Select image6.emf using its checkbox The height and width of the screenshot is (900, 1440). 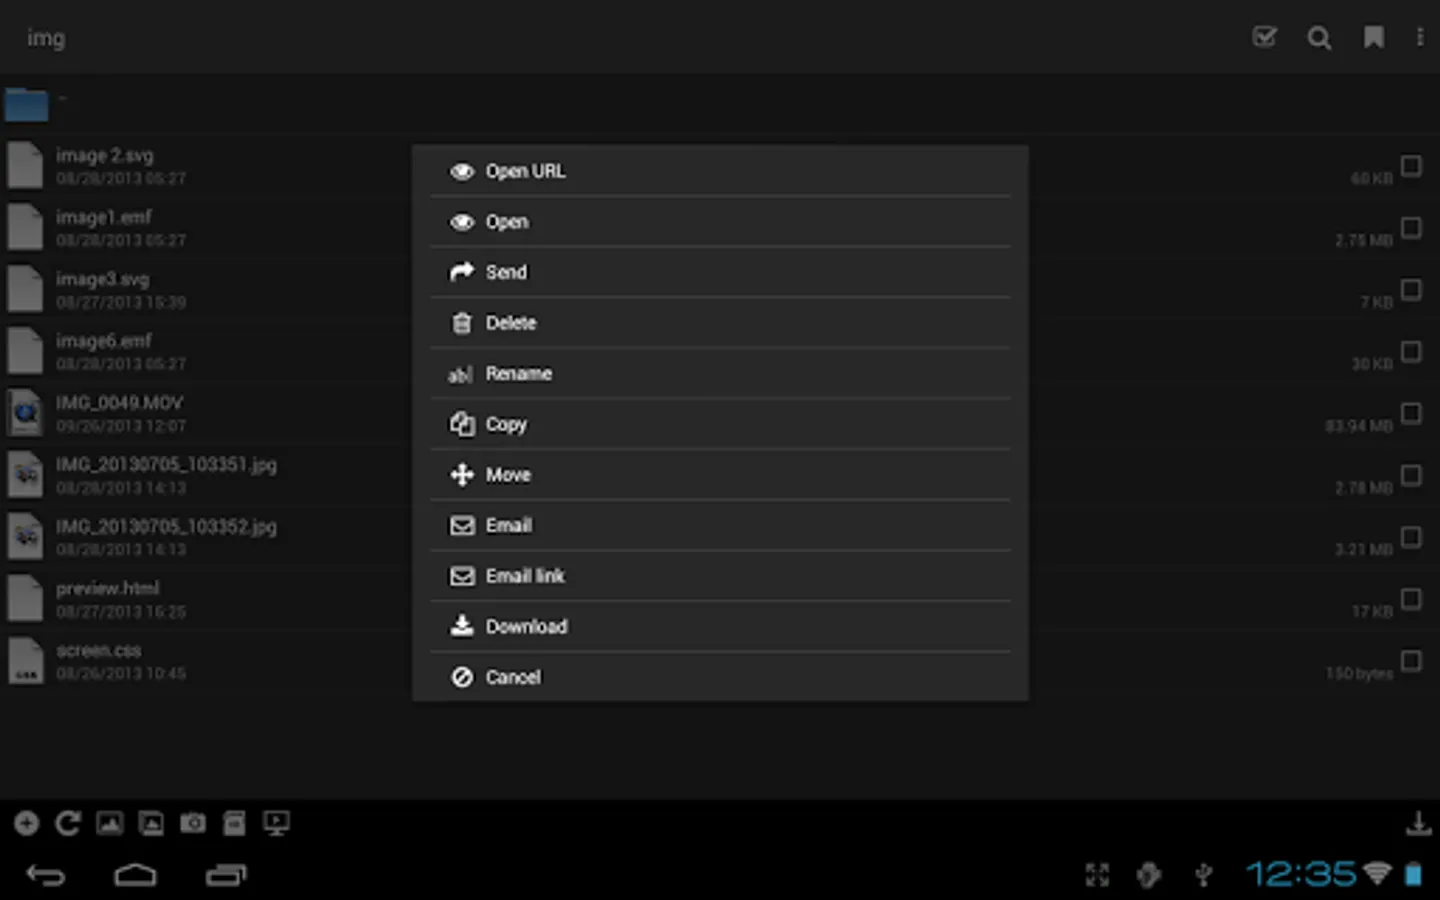(x=1411, y=351)
